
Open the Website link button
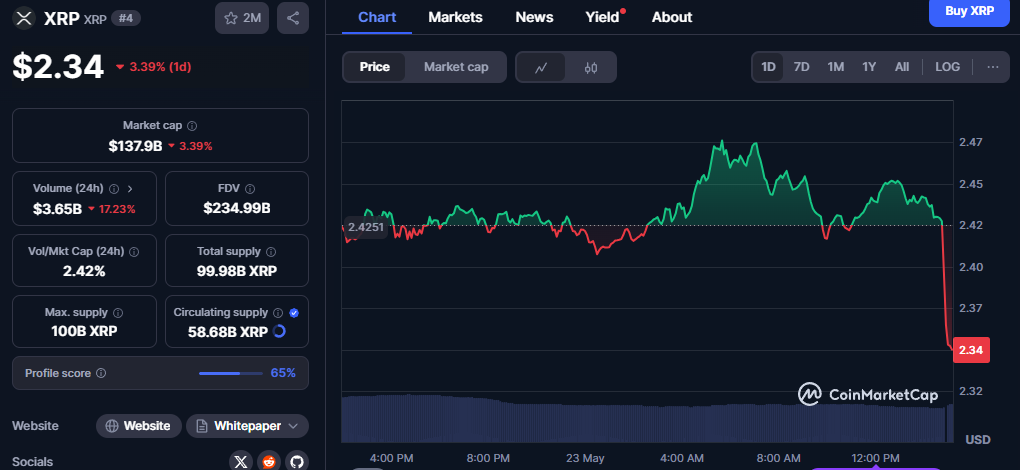[x=139, y=426]
